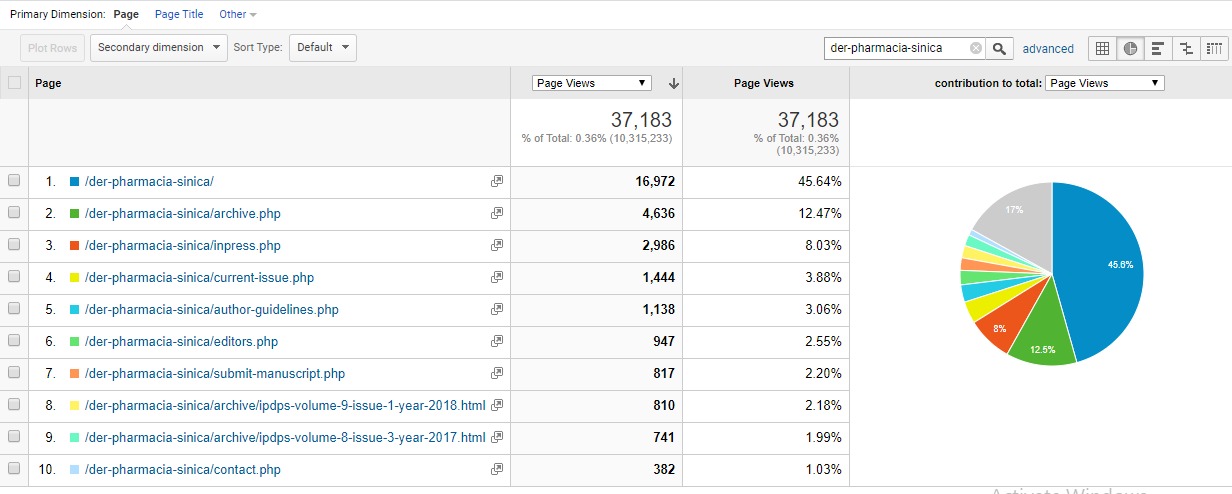Click the search magnifier button
This screenshot has height=494, width=1232.
(999, 48)
